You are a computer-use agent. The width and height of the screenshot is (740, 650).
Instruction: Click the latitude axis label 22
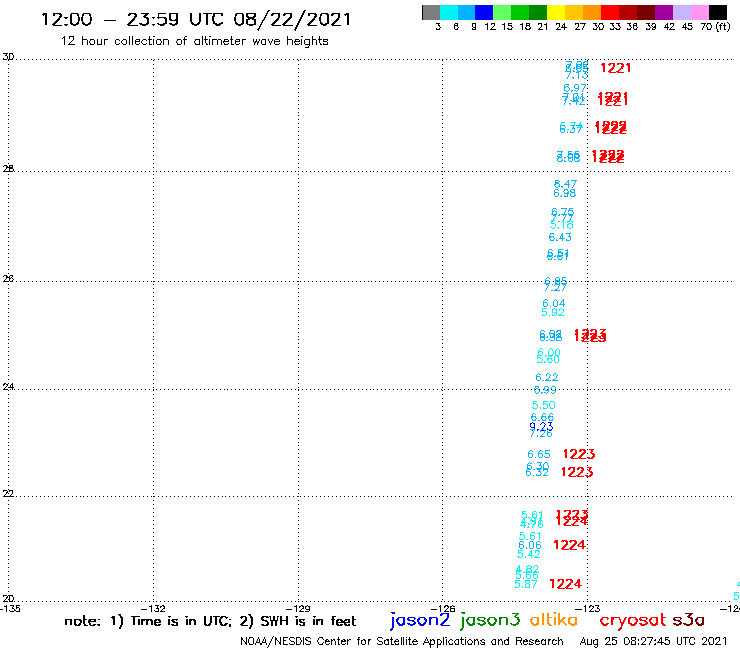coord(8,493)
